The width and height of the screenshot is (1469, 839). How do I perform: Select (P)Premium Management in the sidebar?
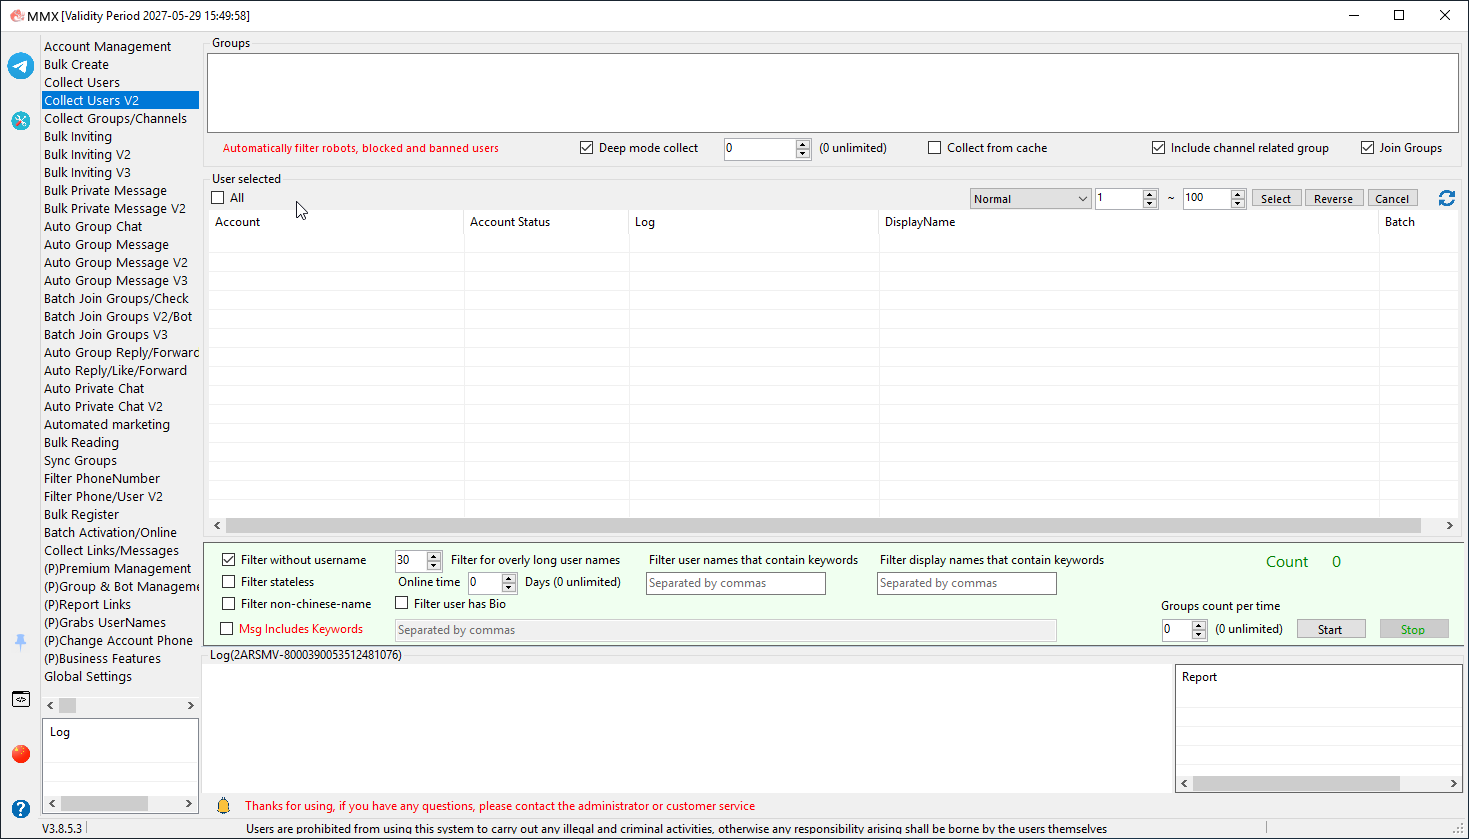pos(117,568)
